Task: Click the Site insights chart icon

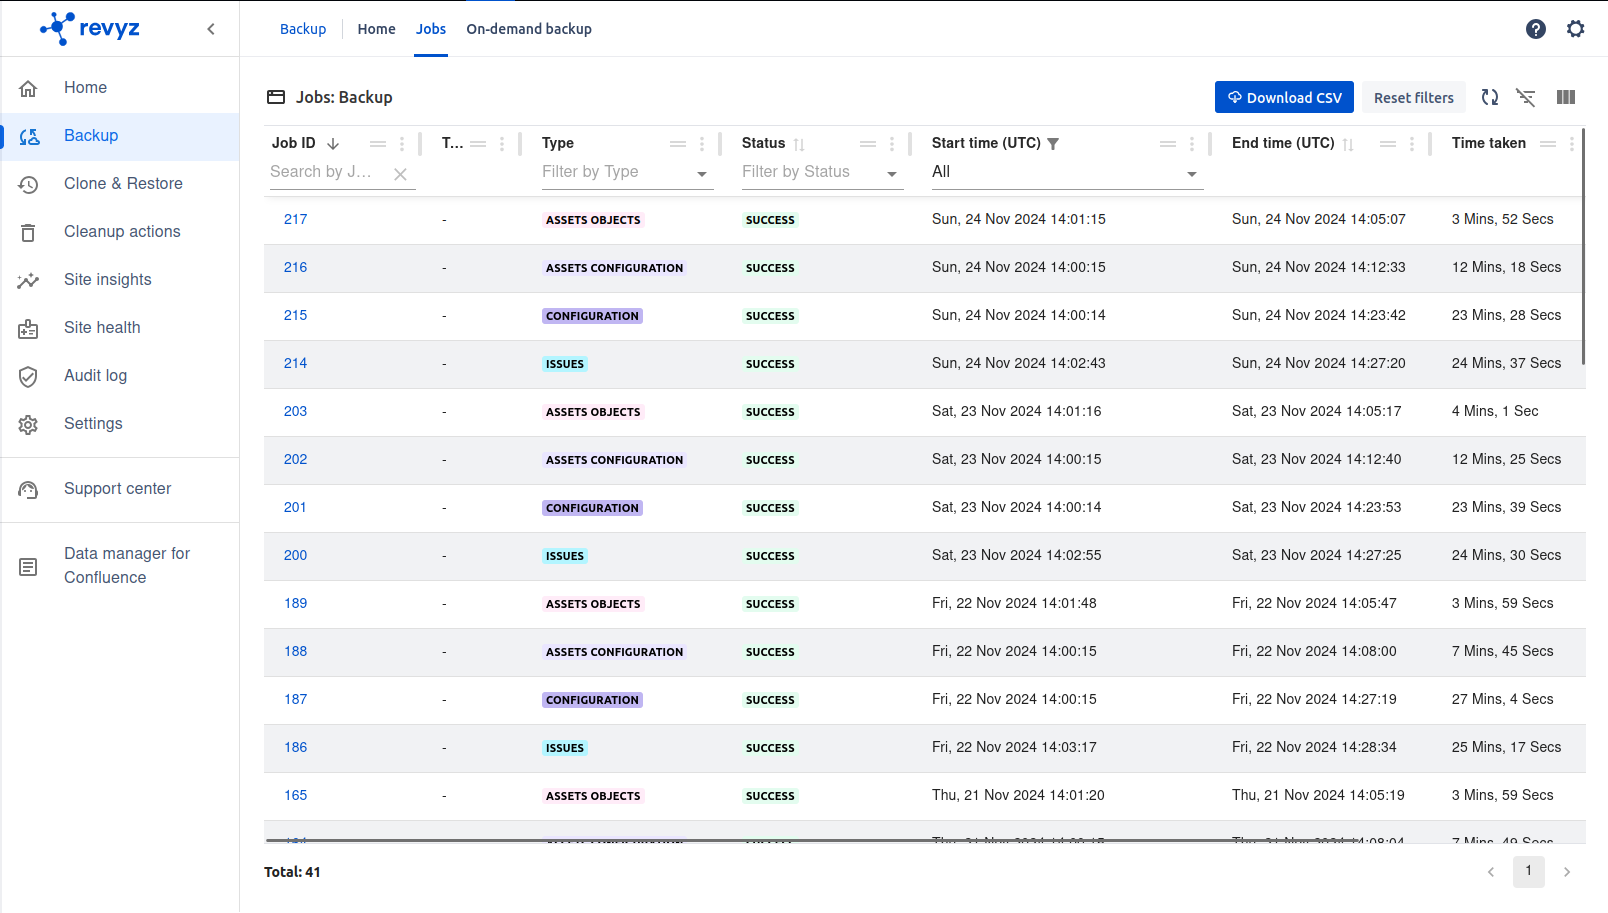Action: tap(28, 280)
